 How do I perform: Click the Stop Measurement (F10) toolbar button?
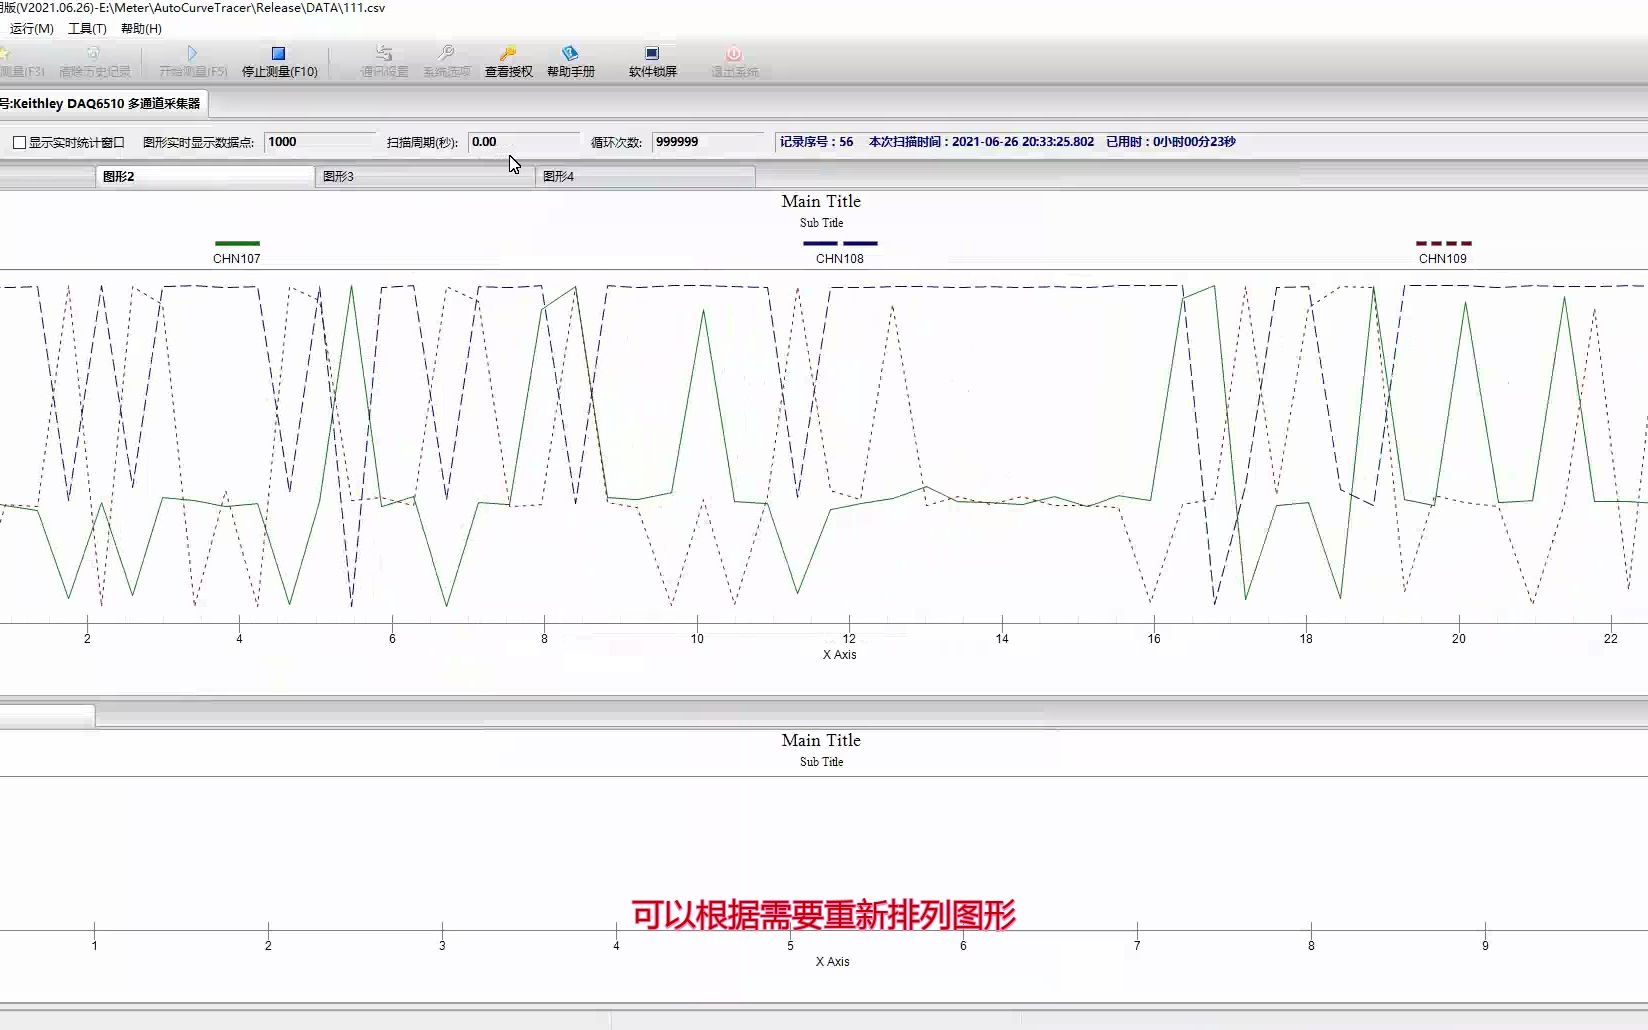[x=279, y=61]
